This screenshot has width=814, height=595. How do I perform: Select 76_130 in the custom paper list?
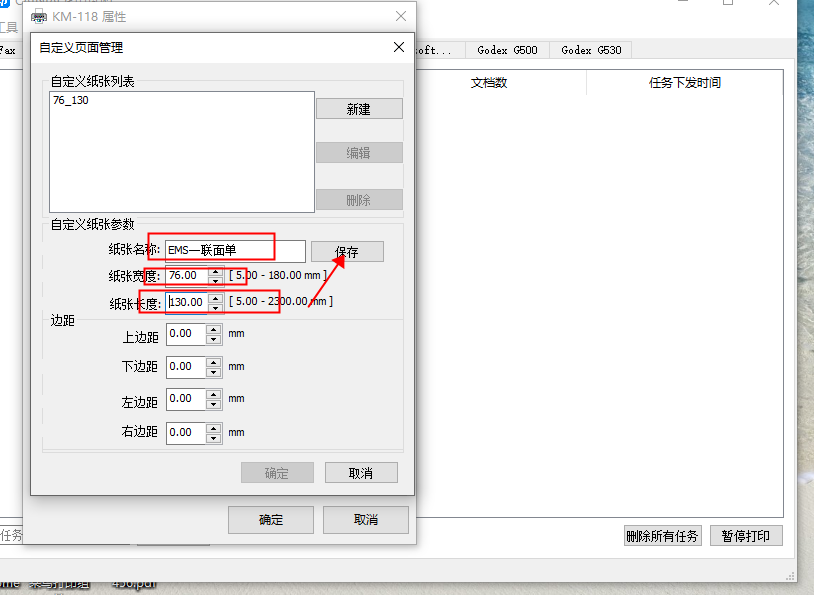(71, 101)
